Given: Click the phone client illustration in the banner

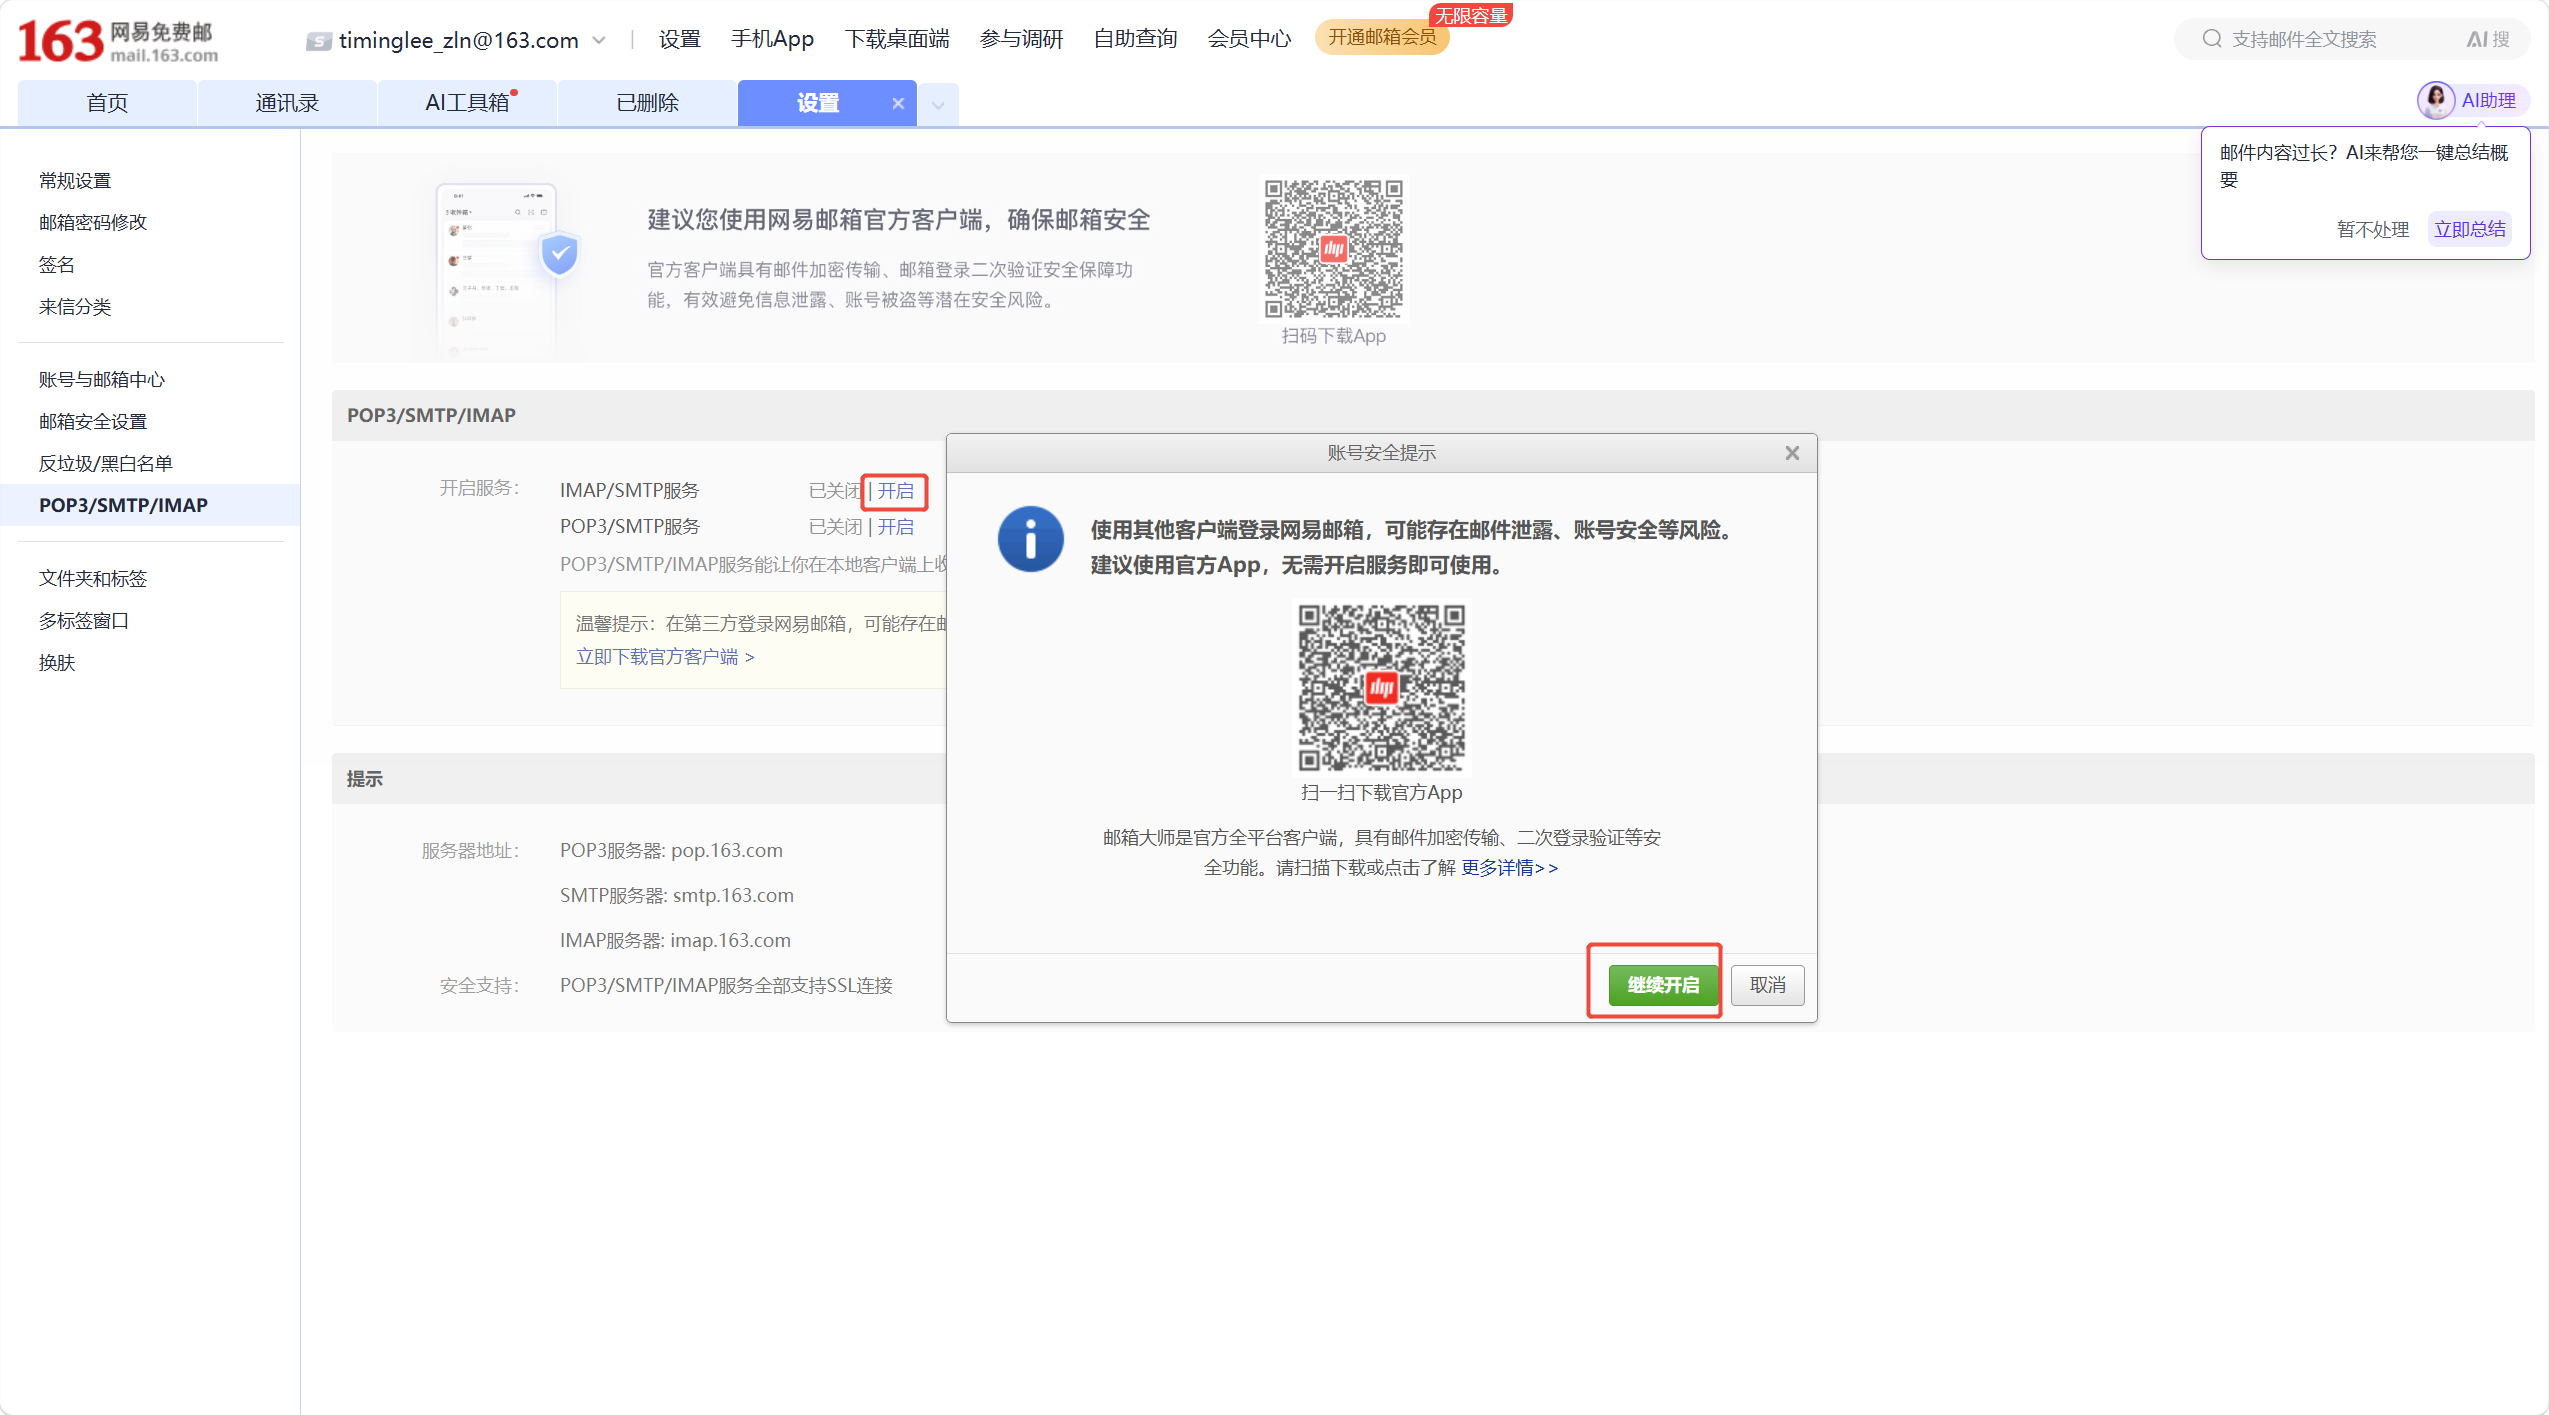Looking at the screenshot, I should [x=508, y=267].
